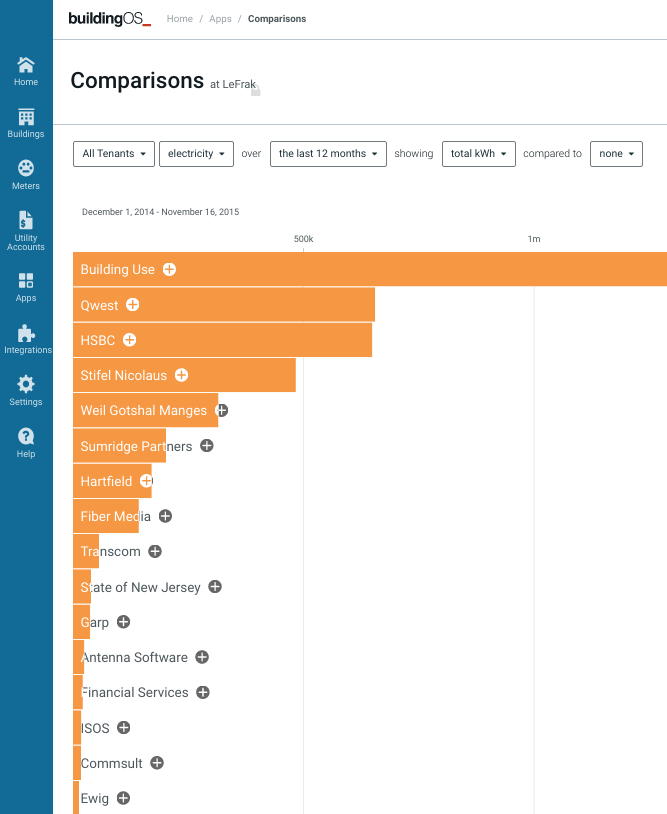Click the Comparisons page heading
This screenshot has width=667, height=814.
point(137,81)
